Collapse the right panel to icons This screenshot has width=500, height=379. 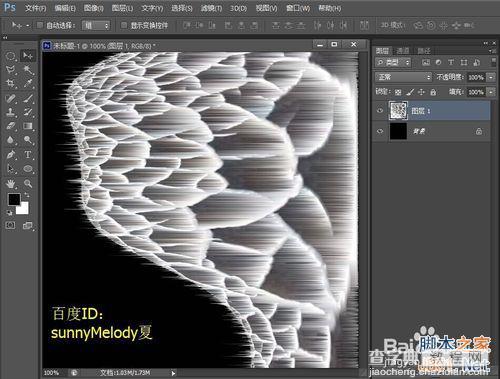(x=486, y=43)
